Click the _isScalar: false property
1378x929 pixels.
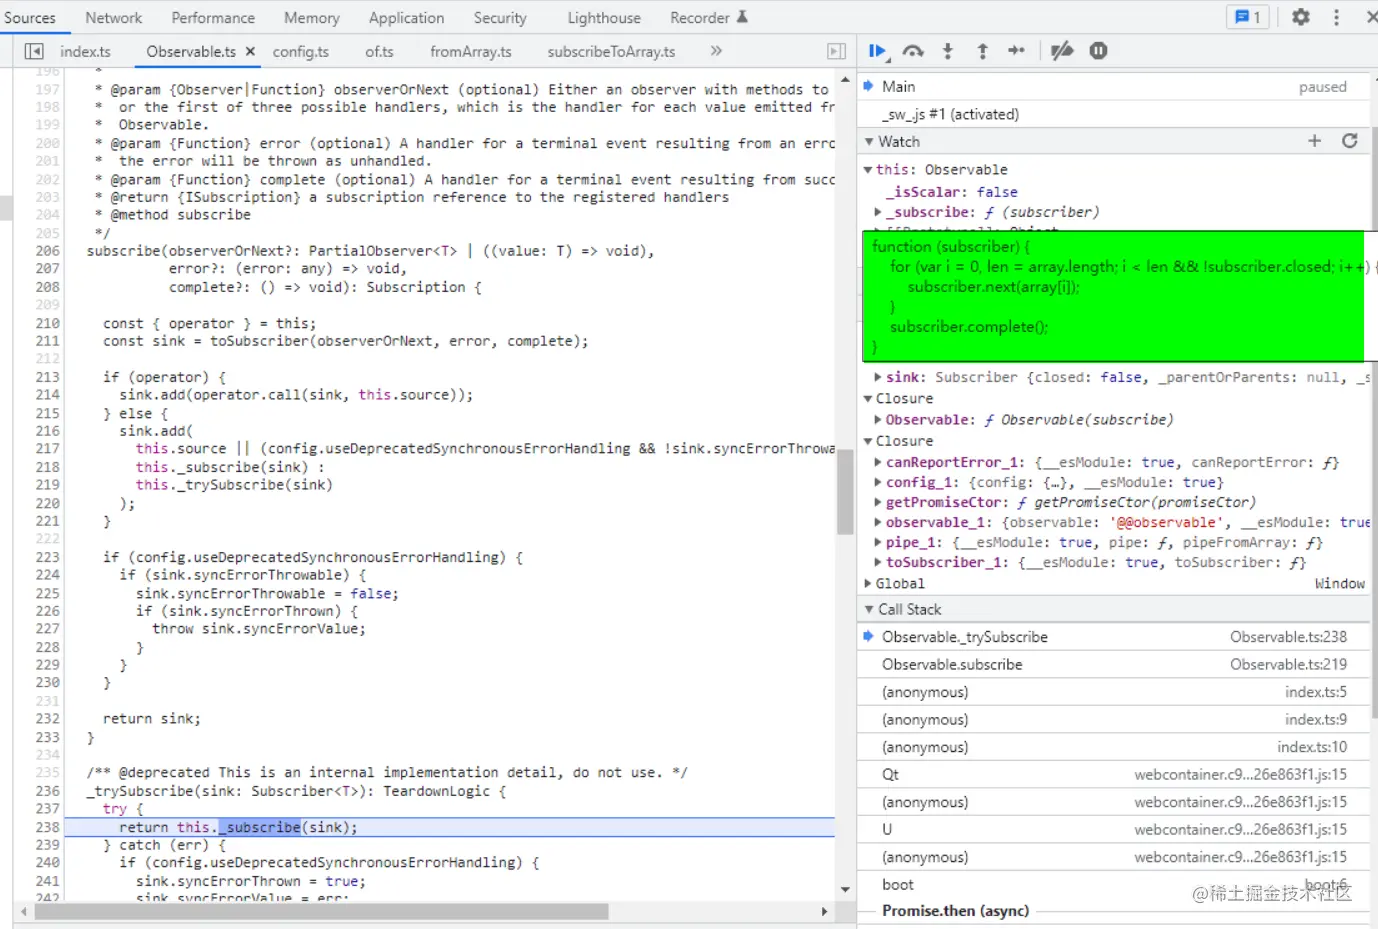pyautogui.click(x=950, y=192)
